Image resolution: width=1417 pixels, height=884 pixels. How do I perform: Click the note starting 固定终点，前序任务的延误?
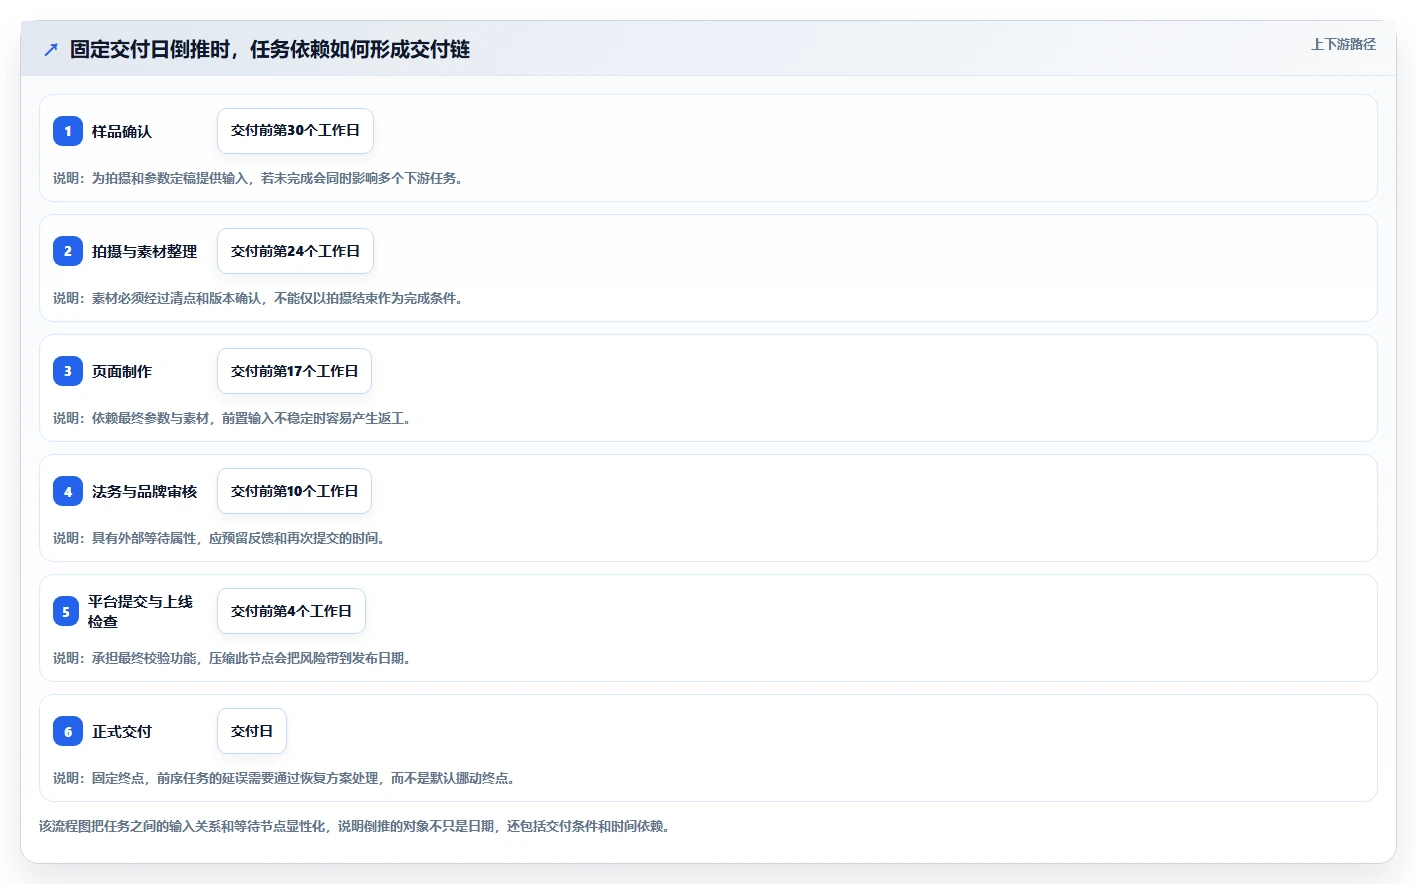[284, 778]
